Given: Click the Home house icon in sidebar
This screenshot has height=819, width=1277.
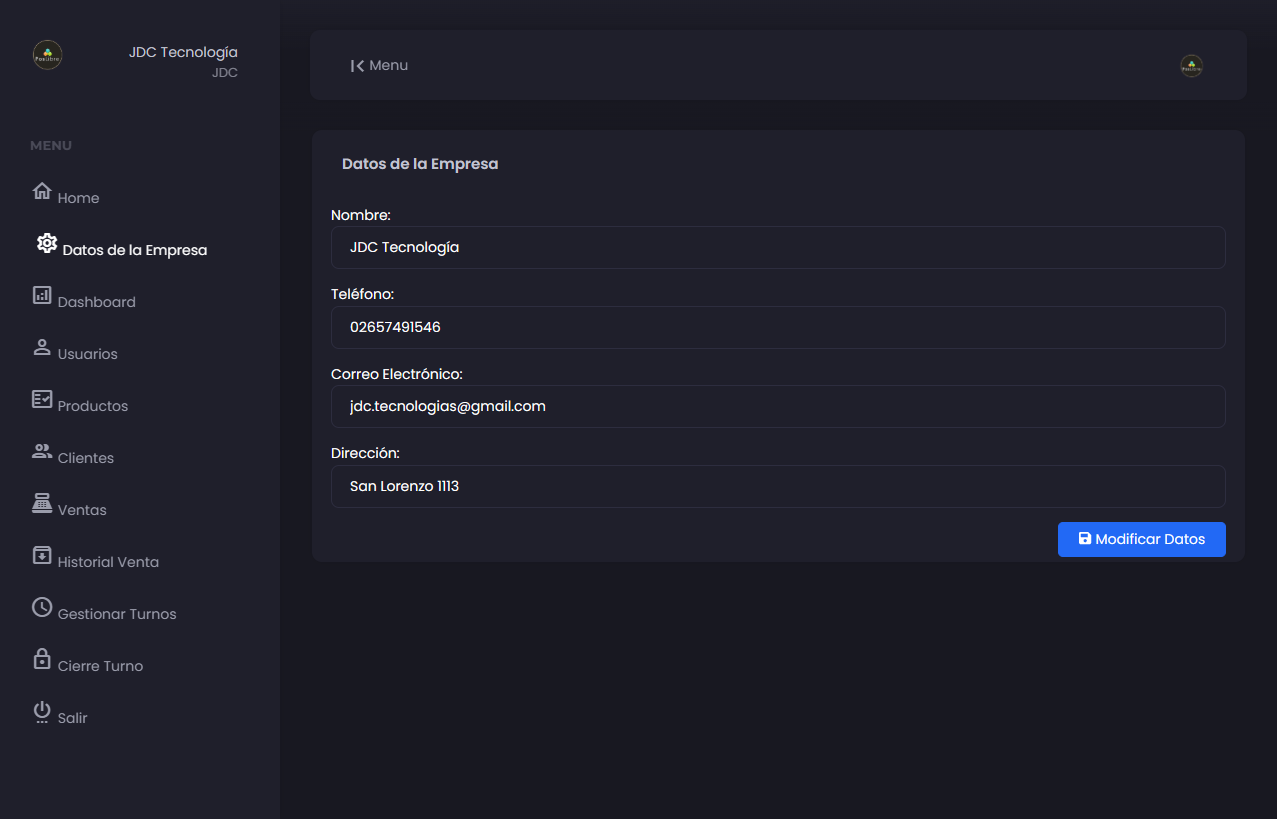Looking at the screenshot, I should click(42, 191).
